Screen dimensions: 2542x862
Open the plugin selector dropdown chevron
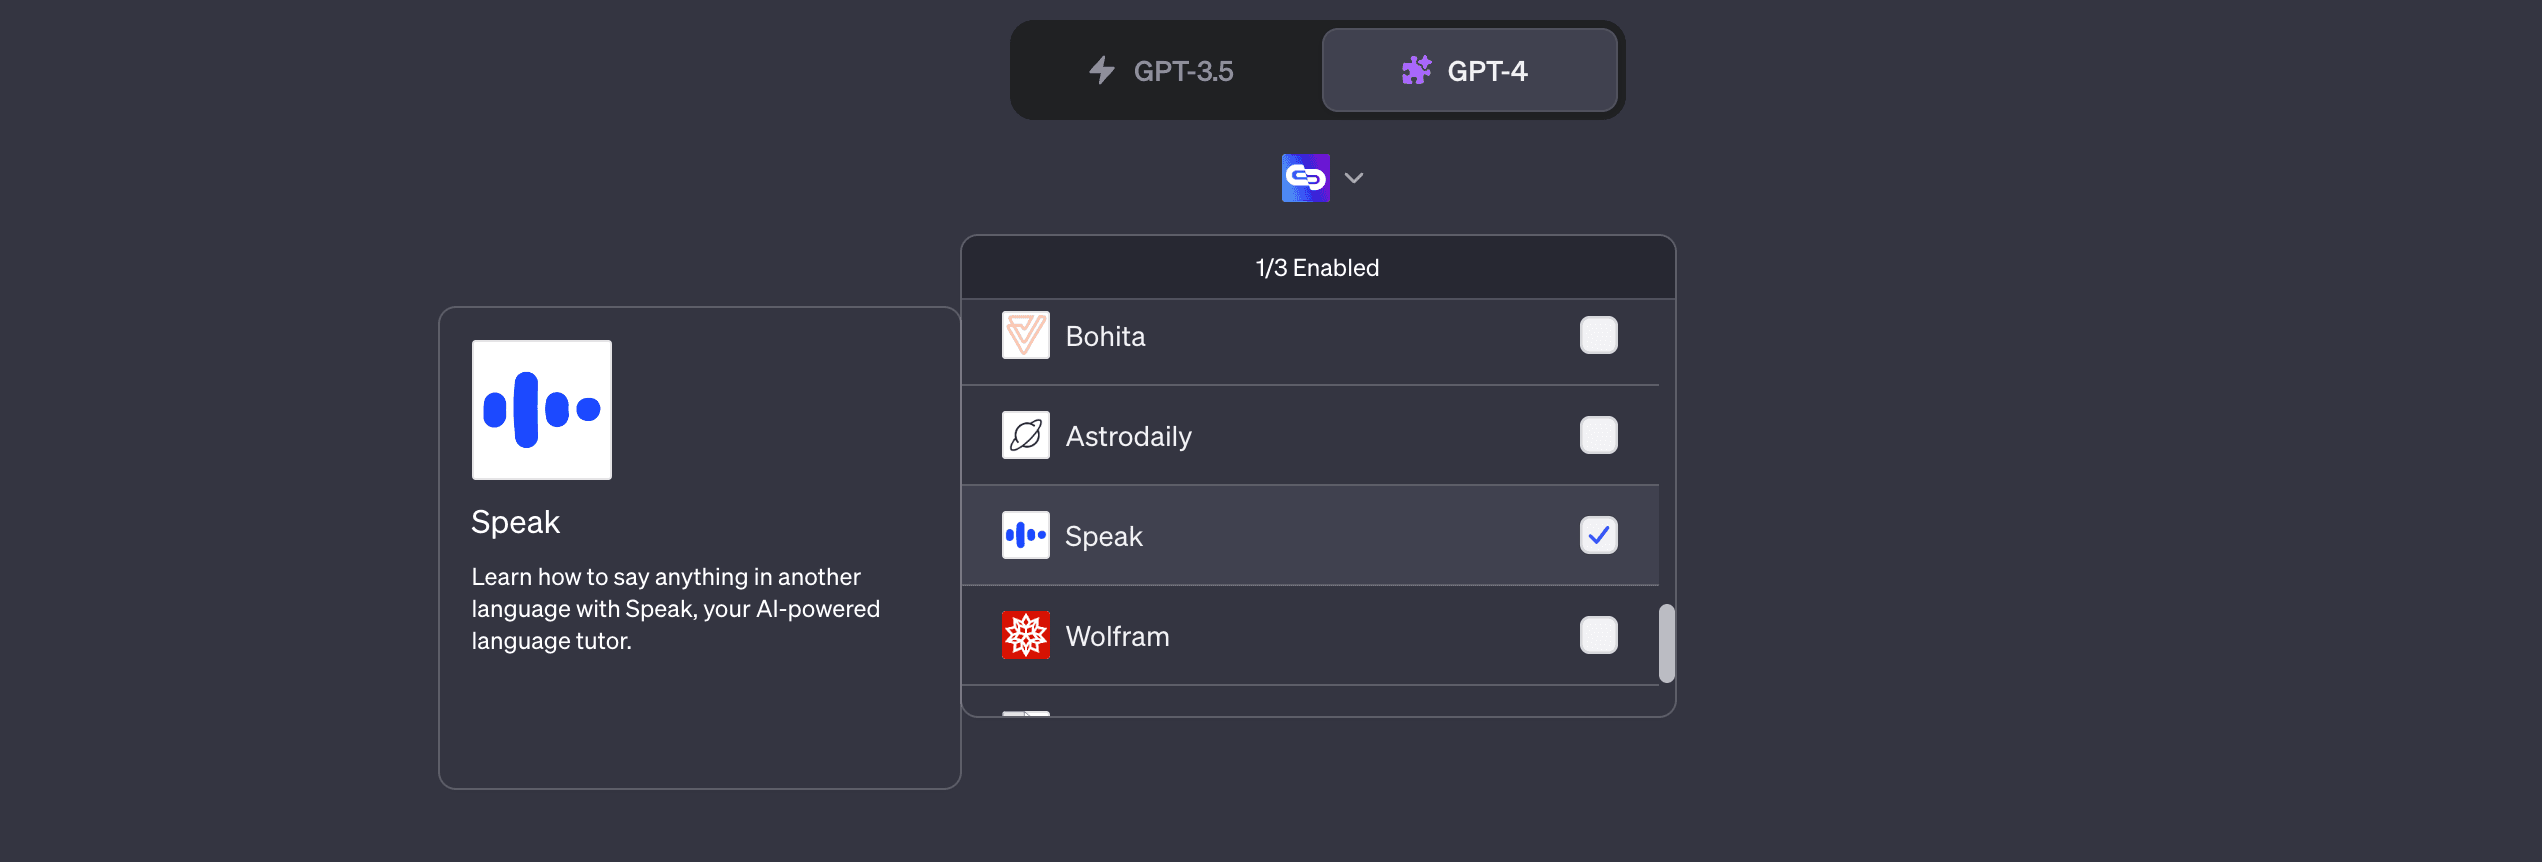click(x=1354, y=177)
